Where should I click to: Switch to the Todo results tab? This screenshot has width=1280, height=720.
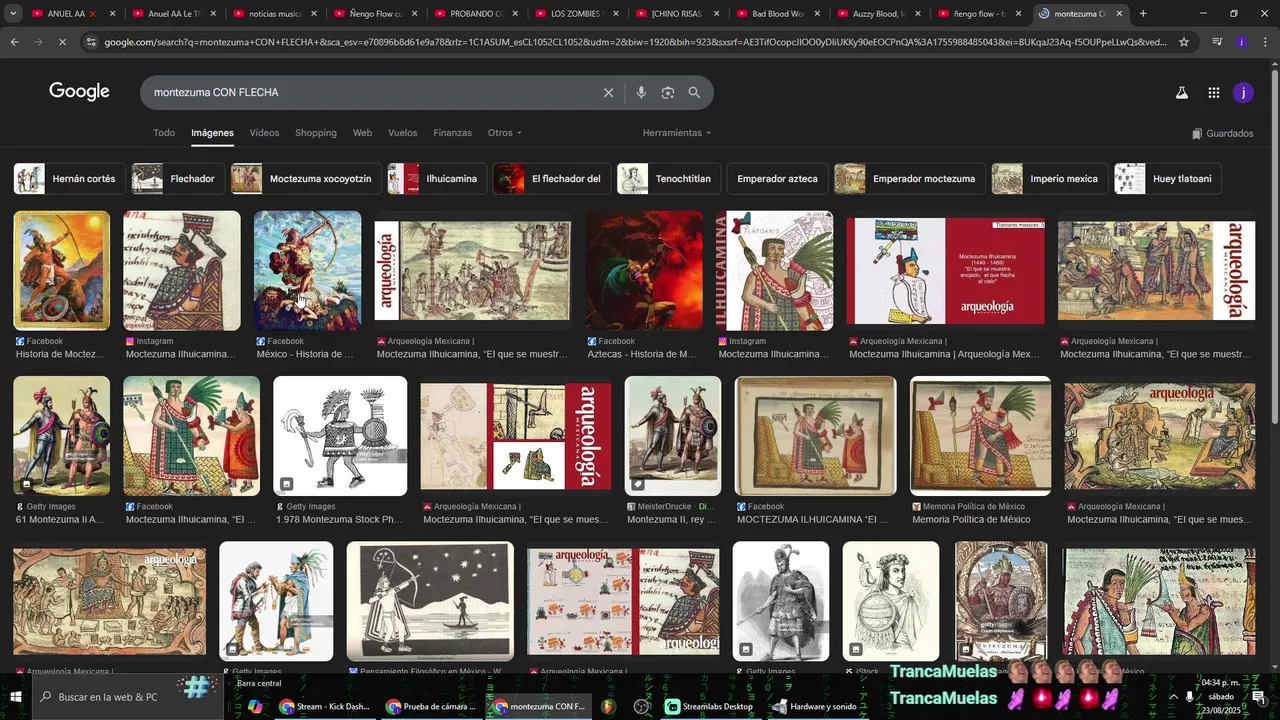tap(164, 133)
